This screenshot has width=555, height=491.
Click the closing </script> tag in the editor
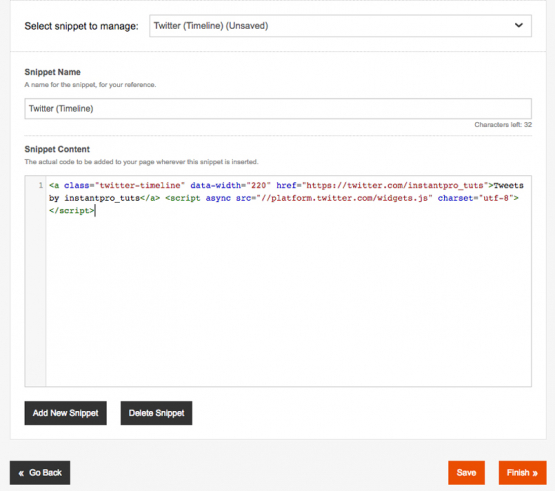(x=72, y=211)
